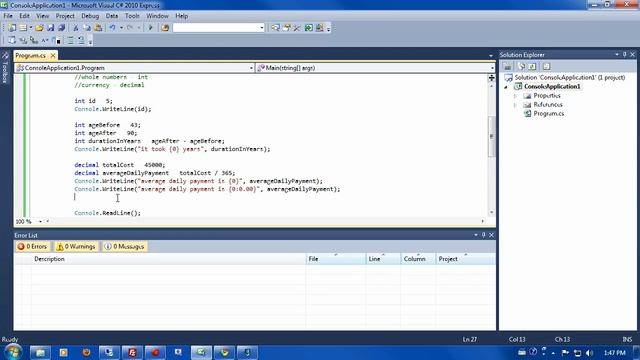
Task: Open the Toolbox wrench toolbar icon
Action: 297,28
